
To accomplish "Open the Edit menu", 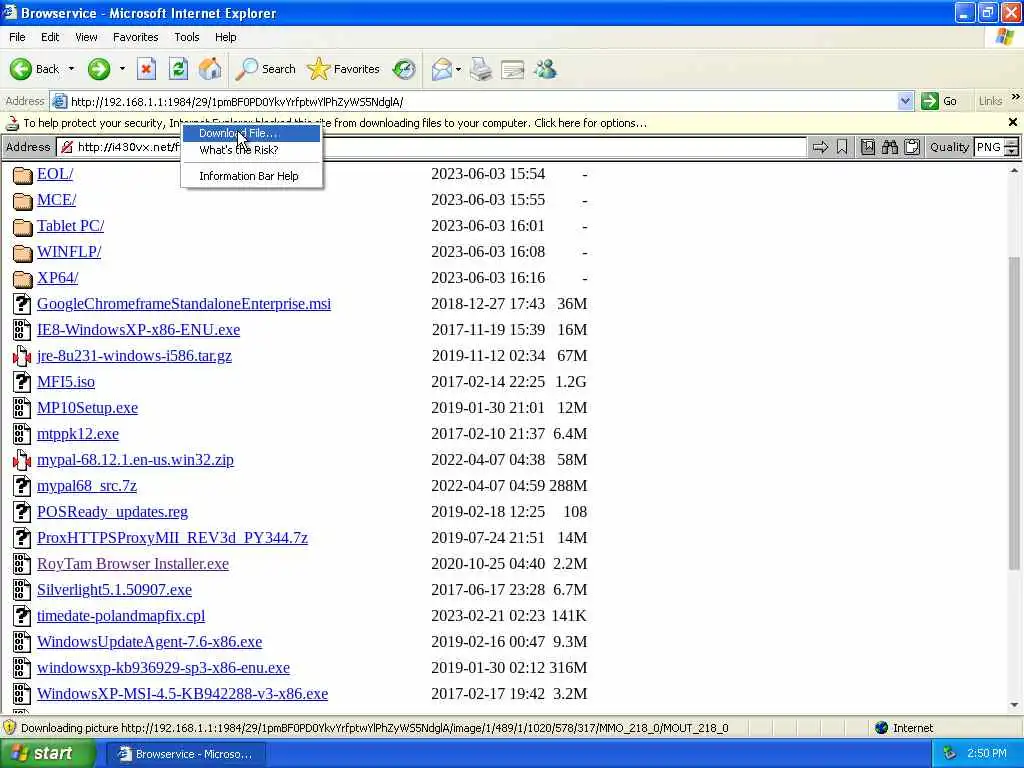I will coord(50,37).
